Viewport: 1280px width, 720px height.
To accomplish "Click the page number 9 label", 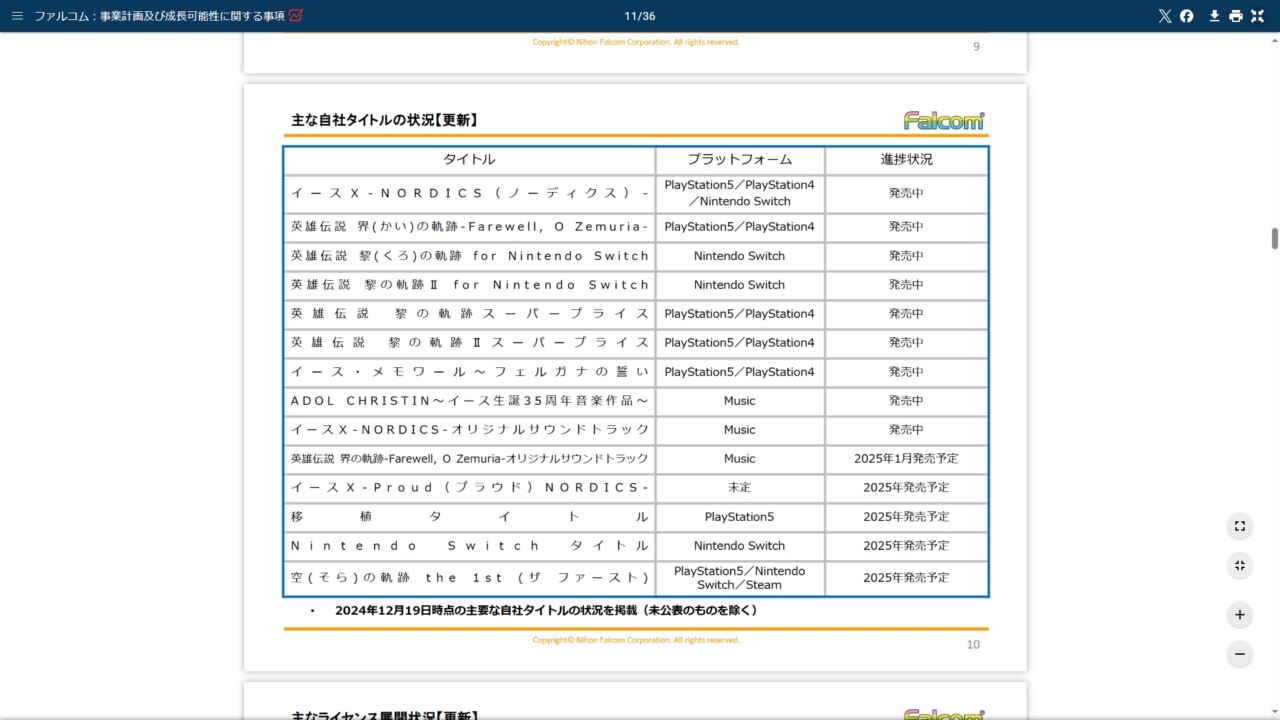I will [x=977, y=47].
